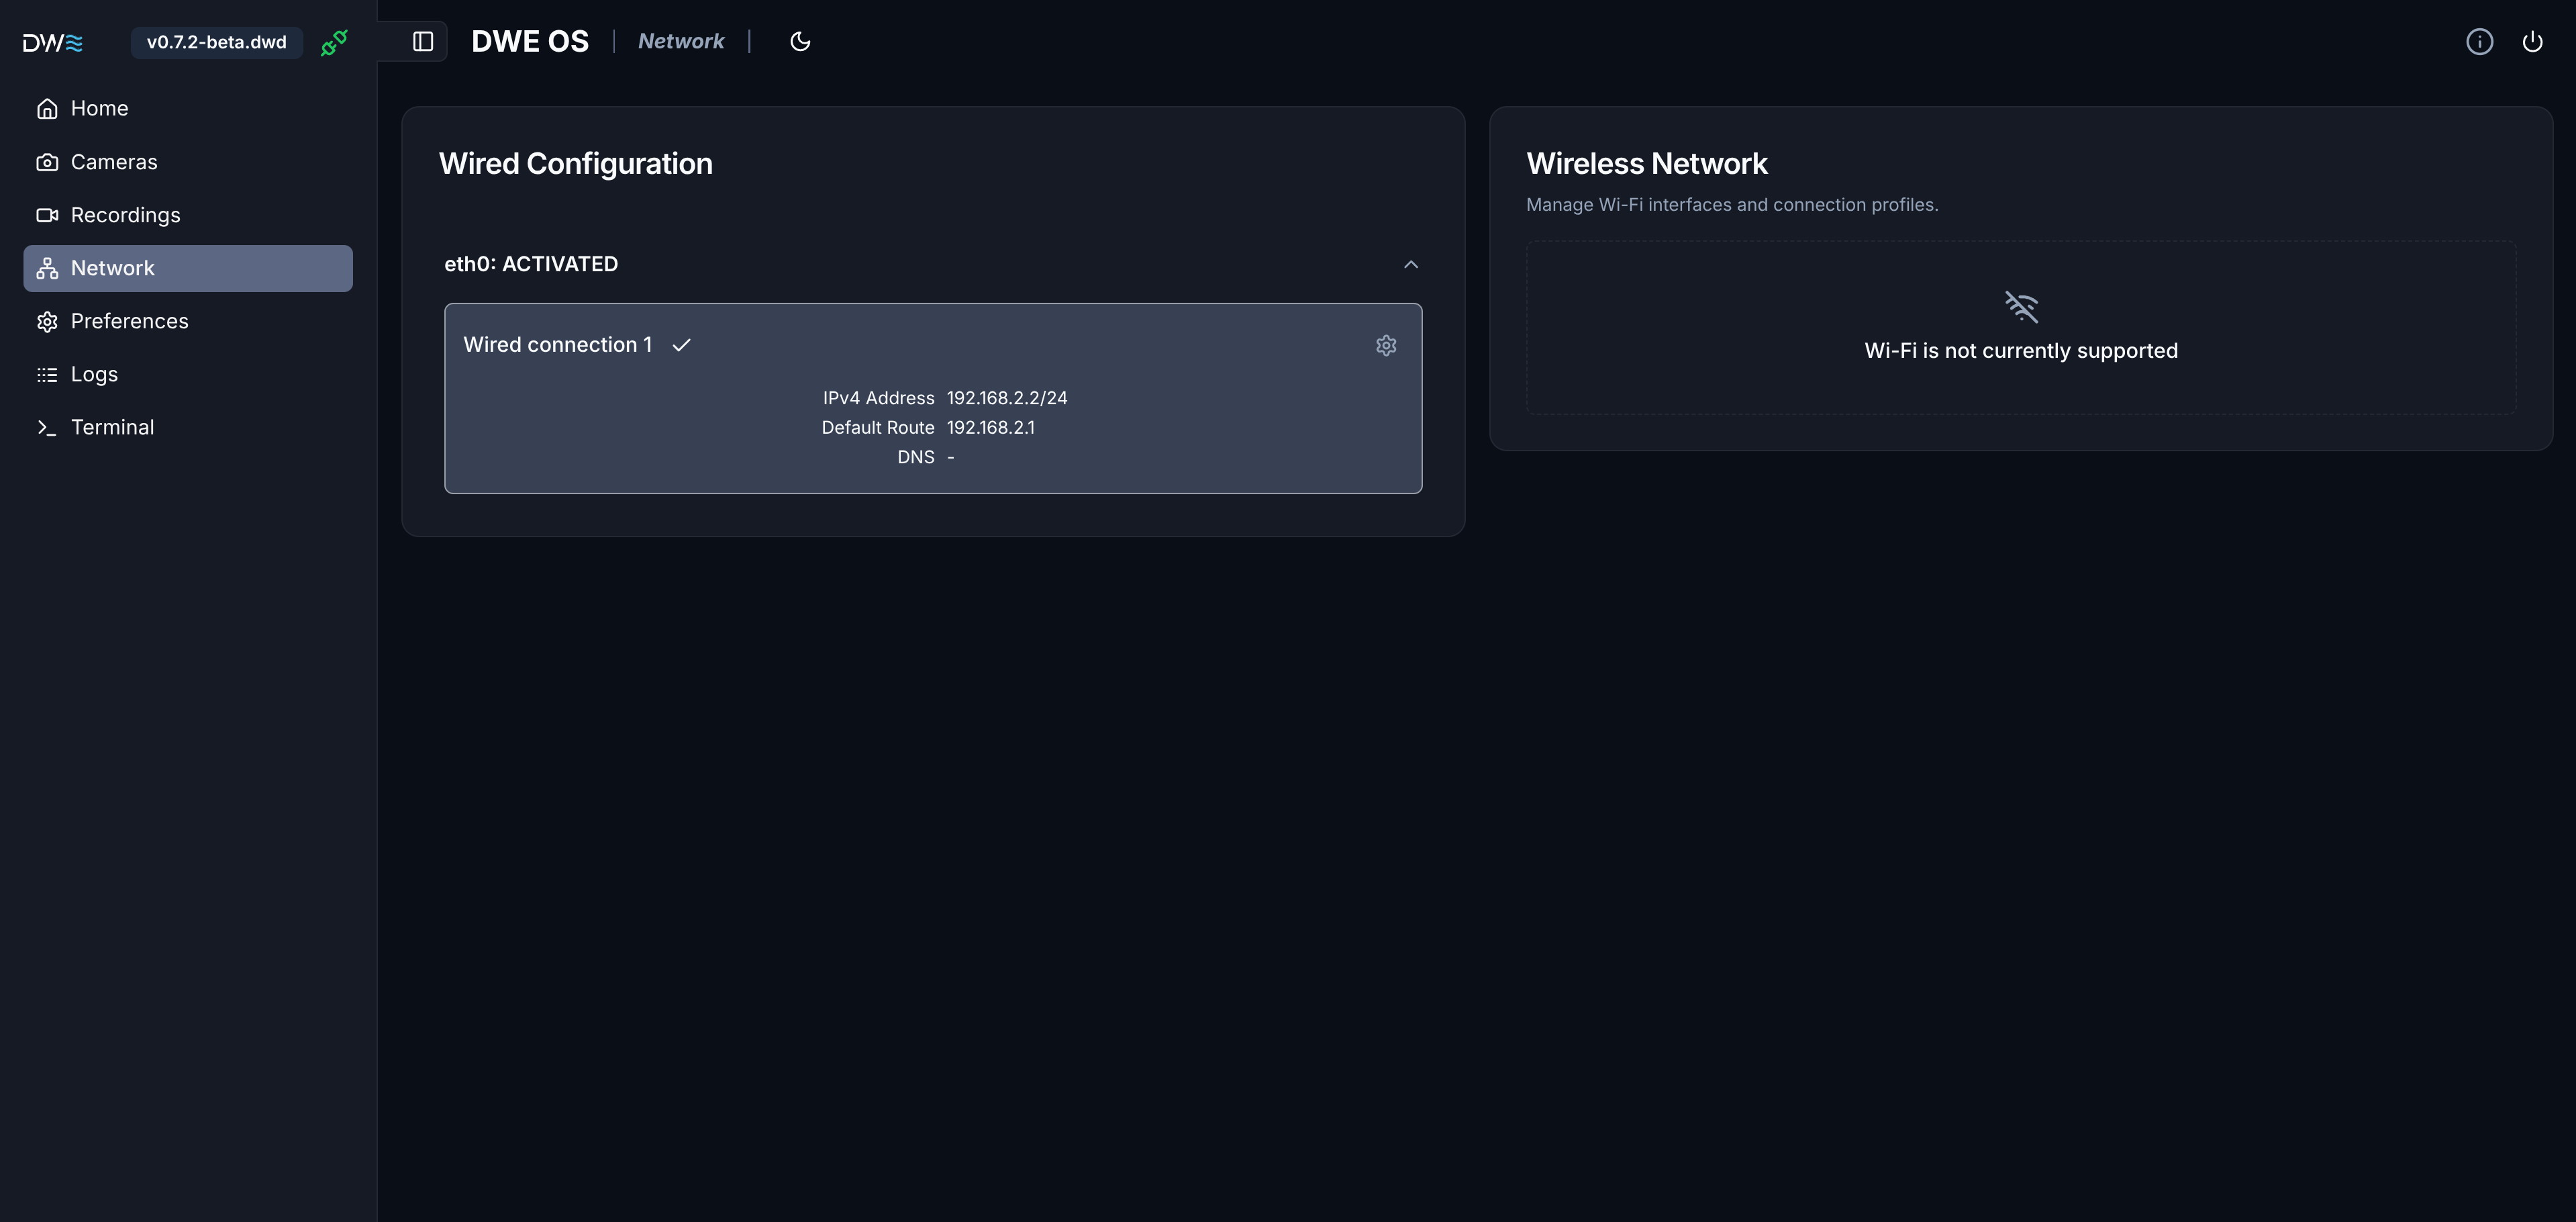Click the power icon in header
The height and width of the screenshot is (1222, 2576).
tap(2532, 41)
